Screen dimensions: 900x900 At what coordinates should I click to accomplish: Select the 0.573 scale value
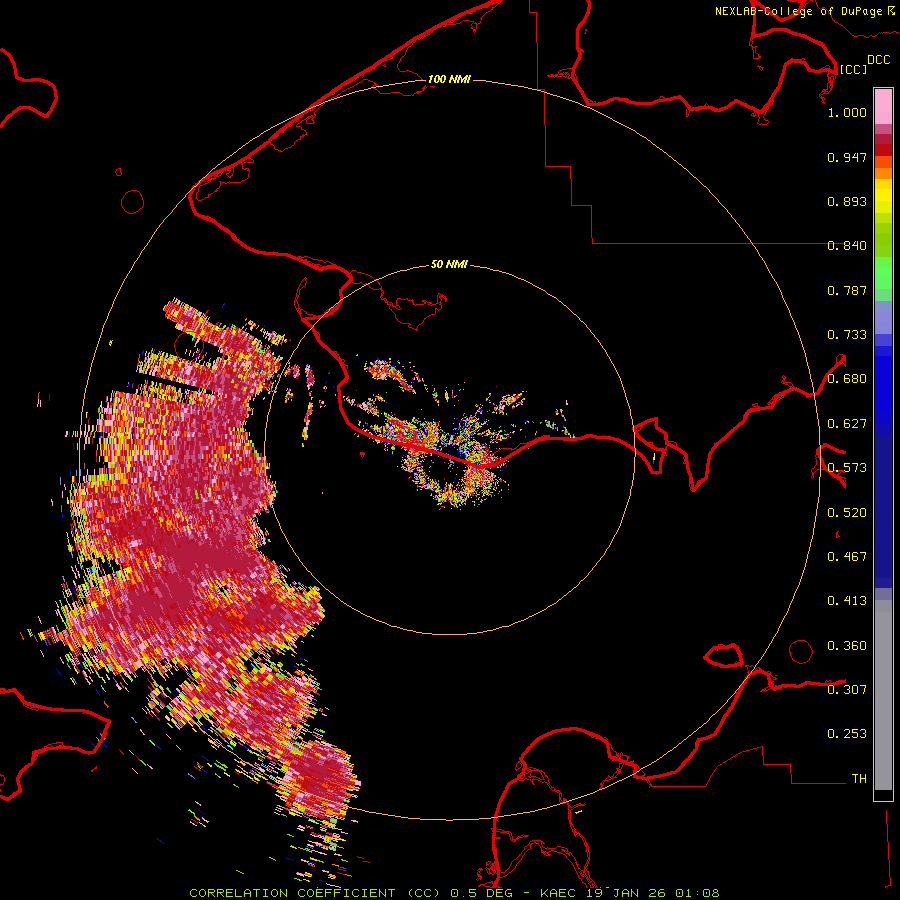tap(847, 468)
